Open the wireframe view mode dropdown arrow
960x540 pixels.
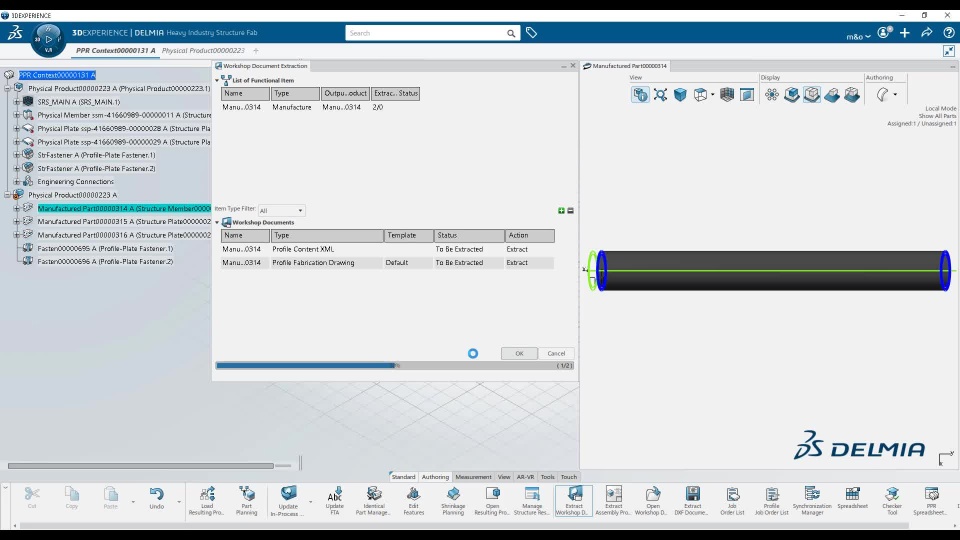click(713, 94)
